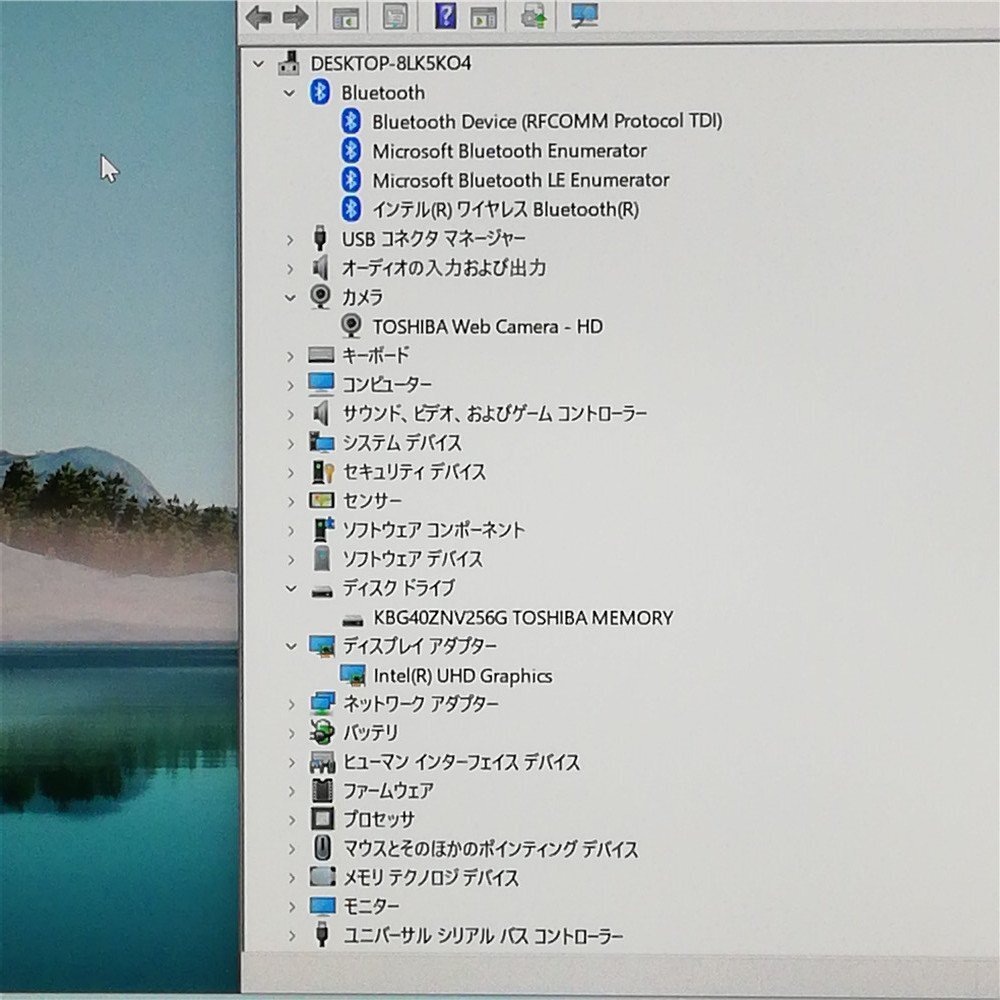Viewport: 1000px width, 1000px height.
Task: Expand the ネットワーク アダプター category
Action: point(292,705)
